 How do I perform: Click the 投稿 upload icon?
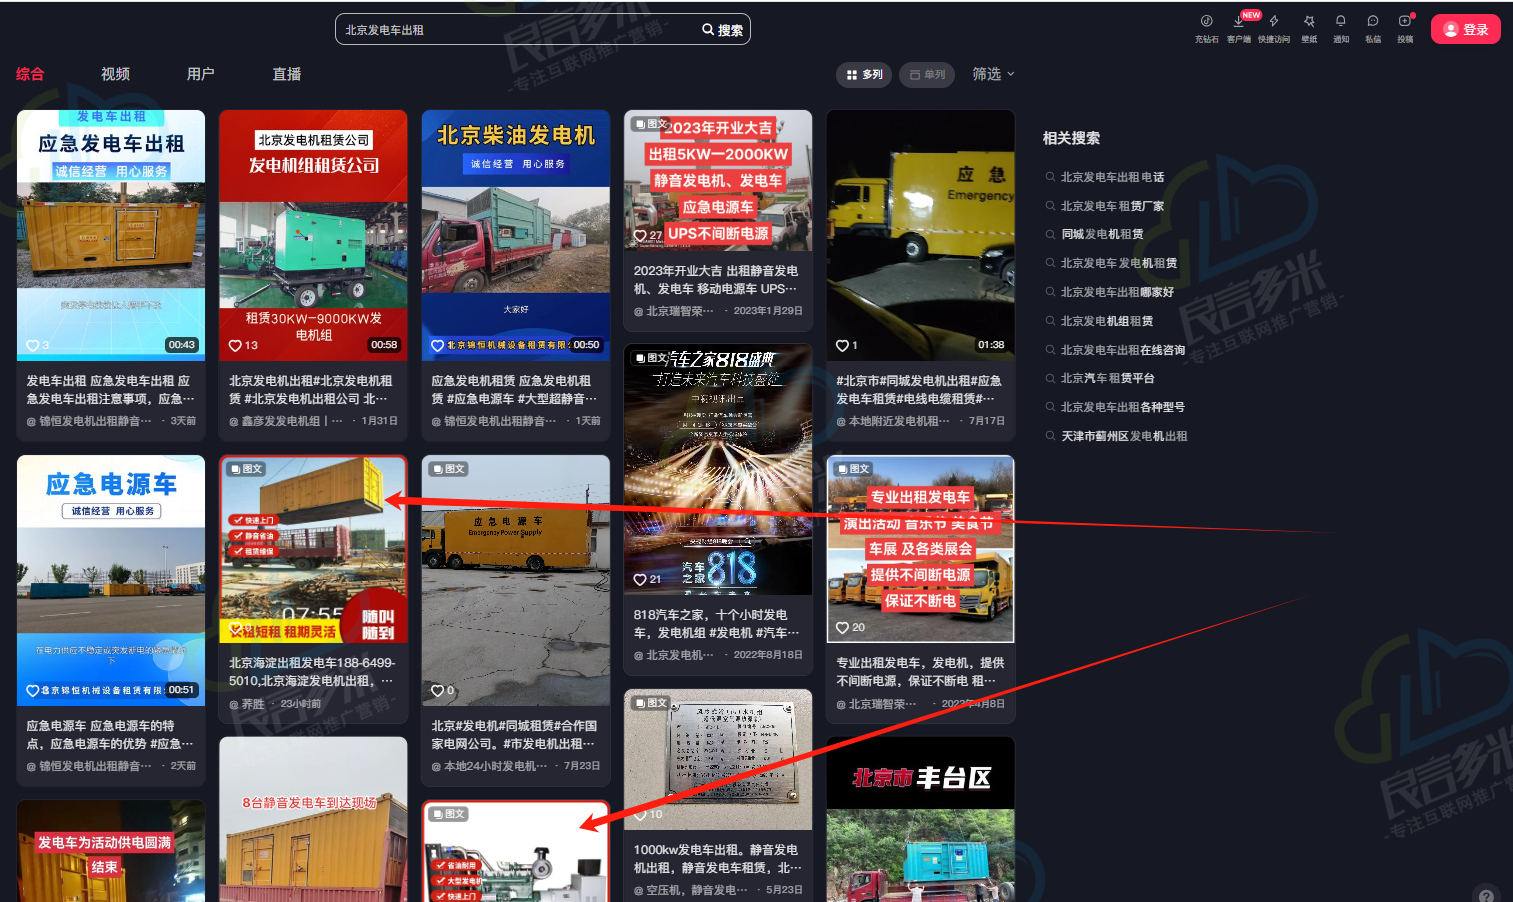[1405, 22]
